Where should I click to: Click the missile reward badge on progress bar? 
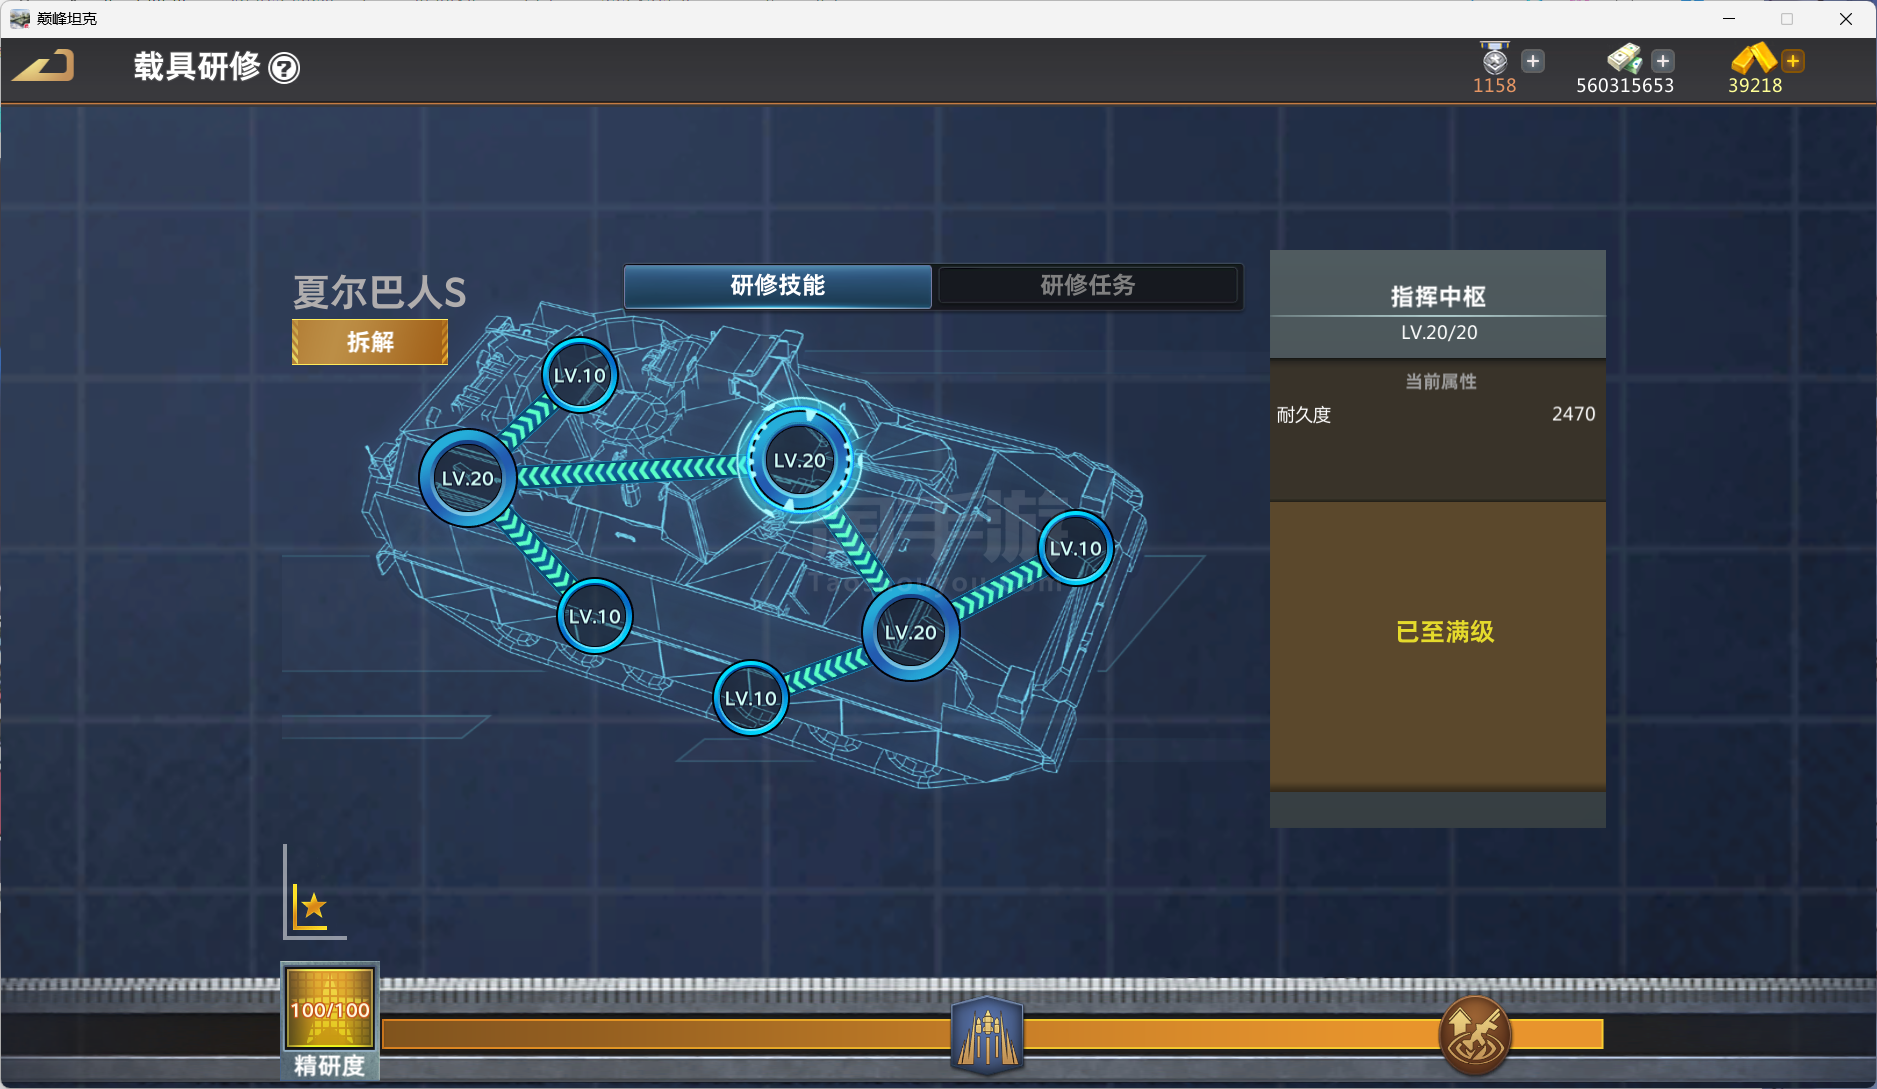coord(987,1035)
